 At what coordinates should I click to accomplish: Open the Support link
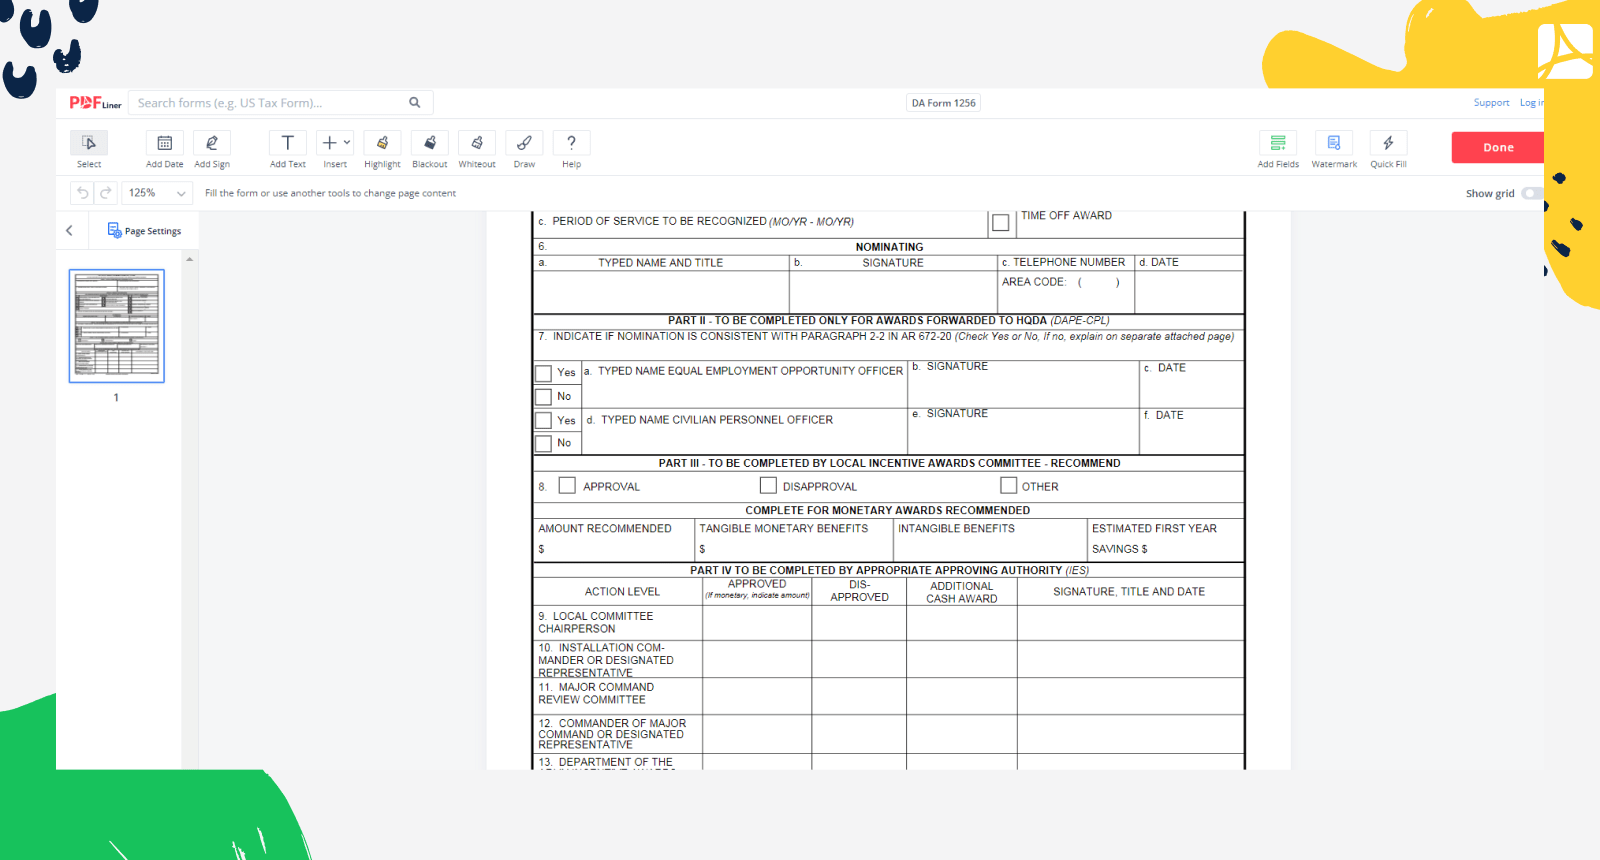1491,103
